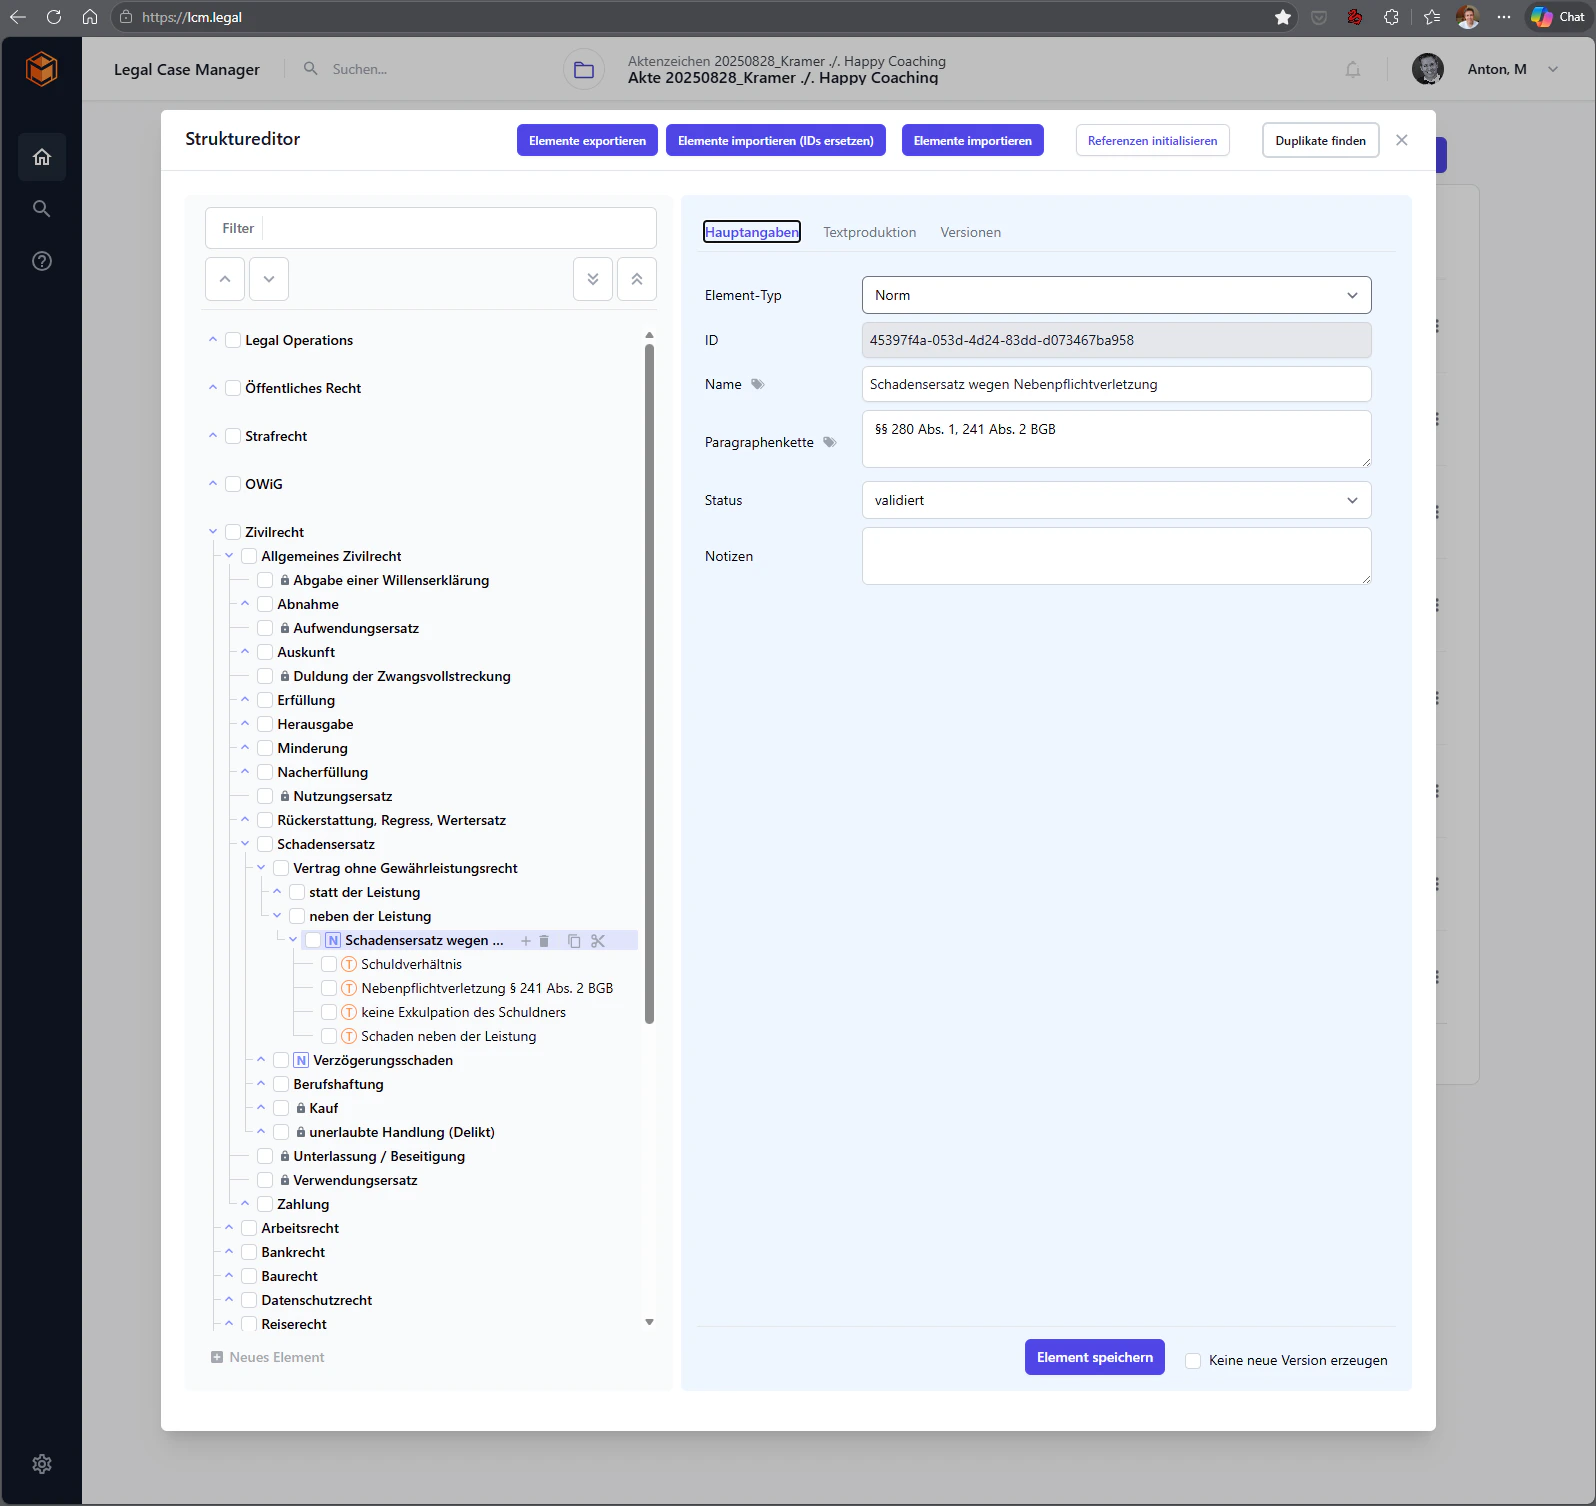Click Neues Element link
Screen dimensions: 1596x1506
point(267,1357)
